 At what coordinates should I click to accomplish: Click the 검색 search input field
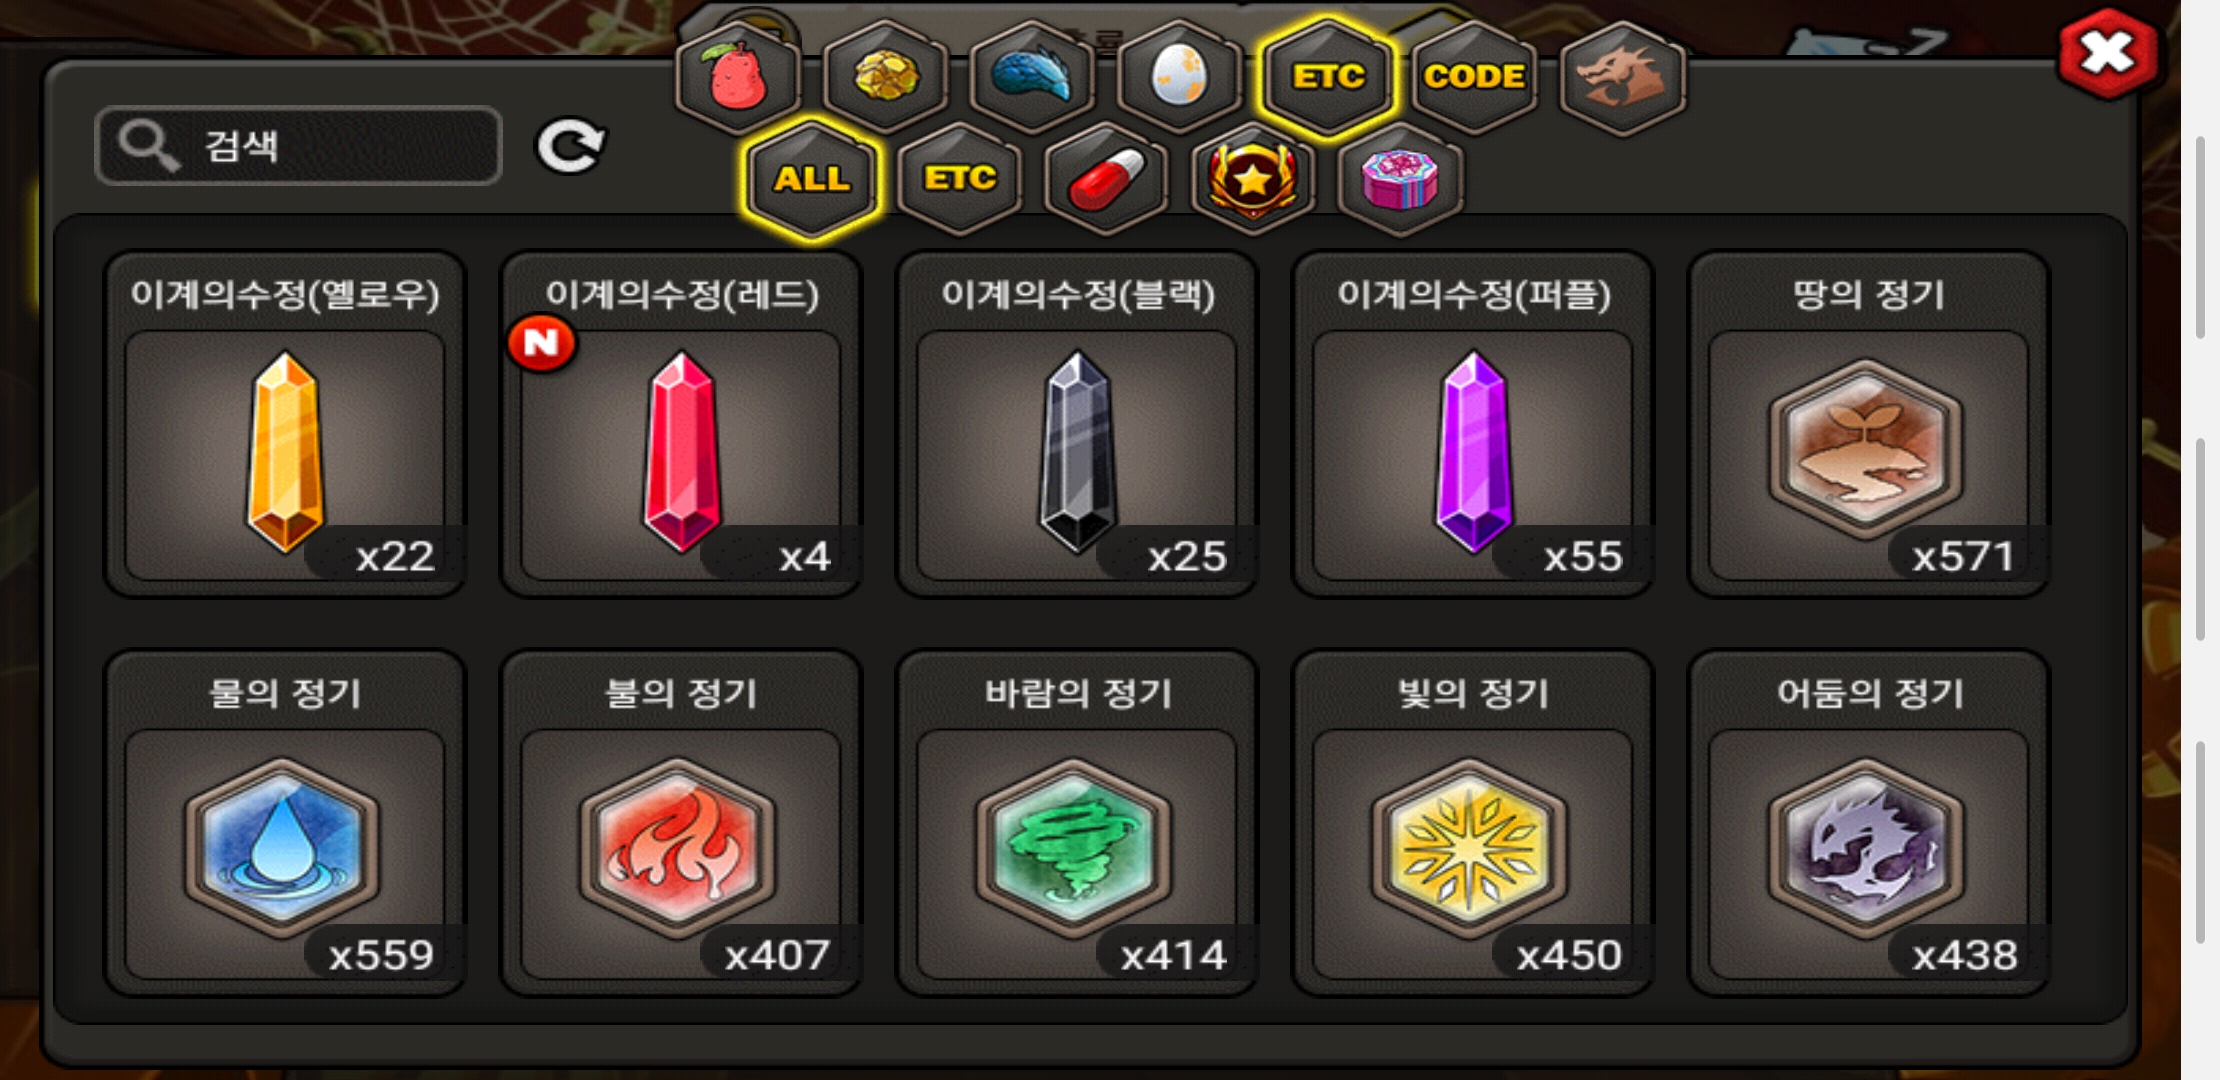298,146
